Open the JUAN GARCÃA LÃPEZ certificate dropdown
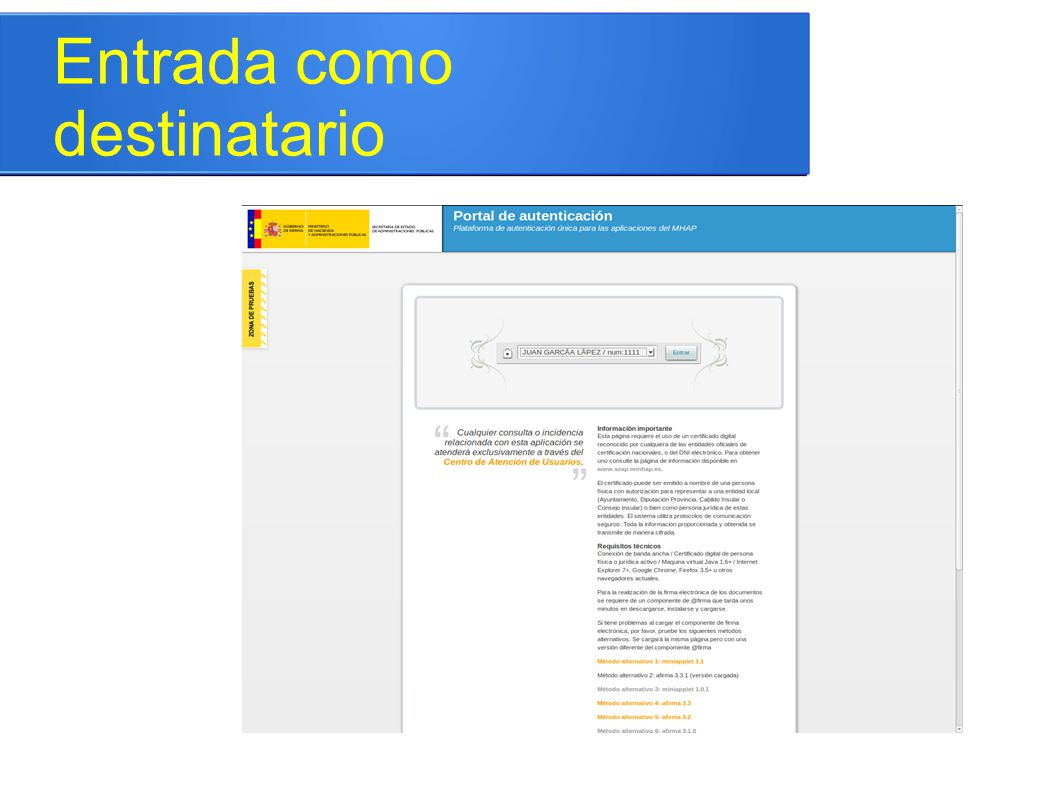The width and height of the screenshot is (1058, 793). tap(587, 352)
